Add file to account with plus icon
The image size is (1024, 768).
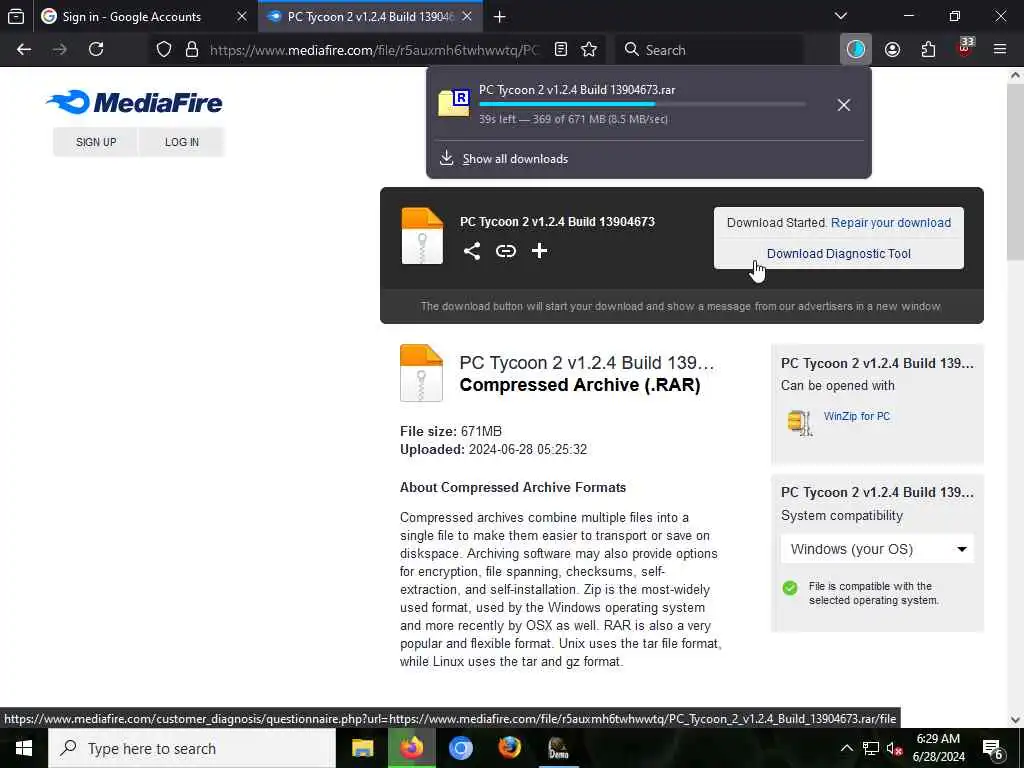(539, 251)
